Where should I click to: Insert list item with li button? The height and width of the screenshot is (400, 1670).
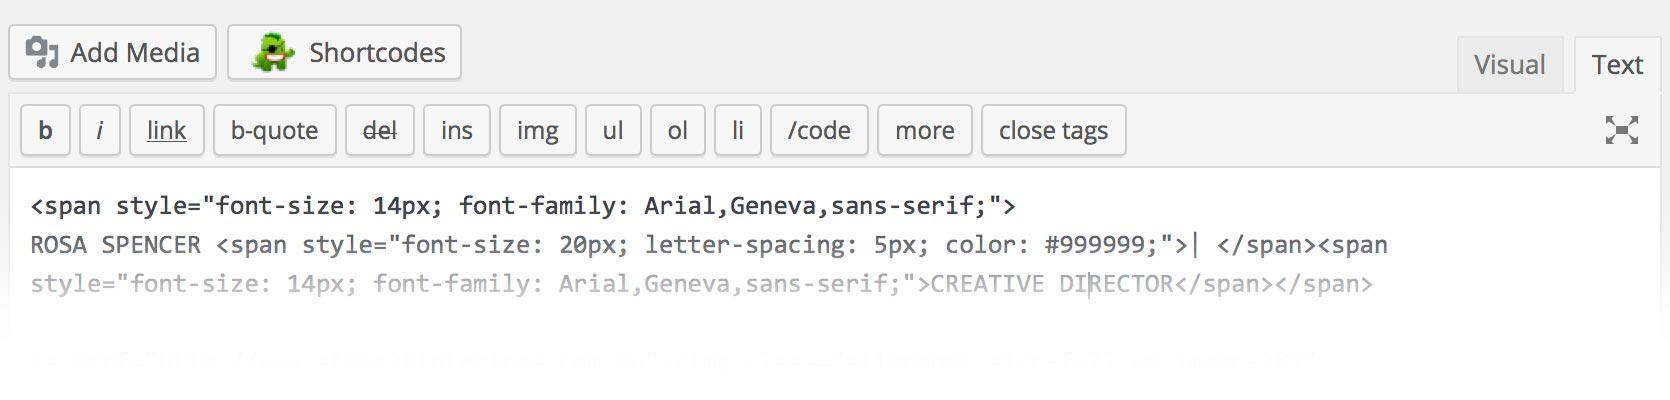pyautogui.click(x=738, y=130)
